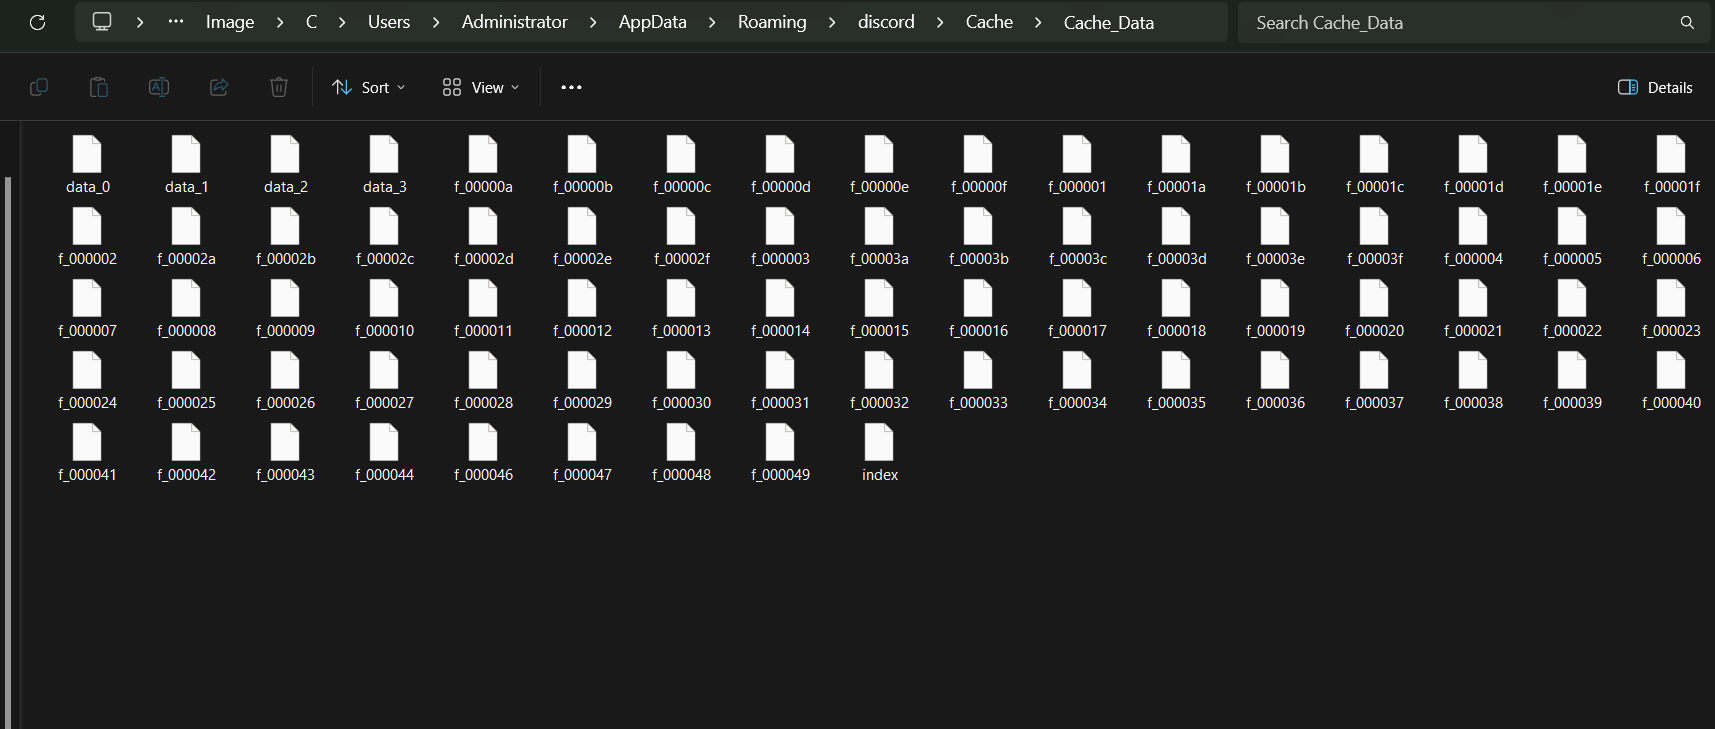Image resolution: width=1715 pixels, height=729 pixels.
Task: Go to discord folder breadcrumb
Action: pyautogui.click(x=886, y=22)
